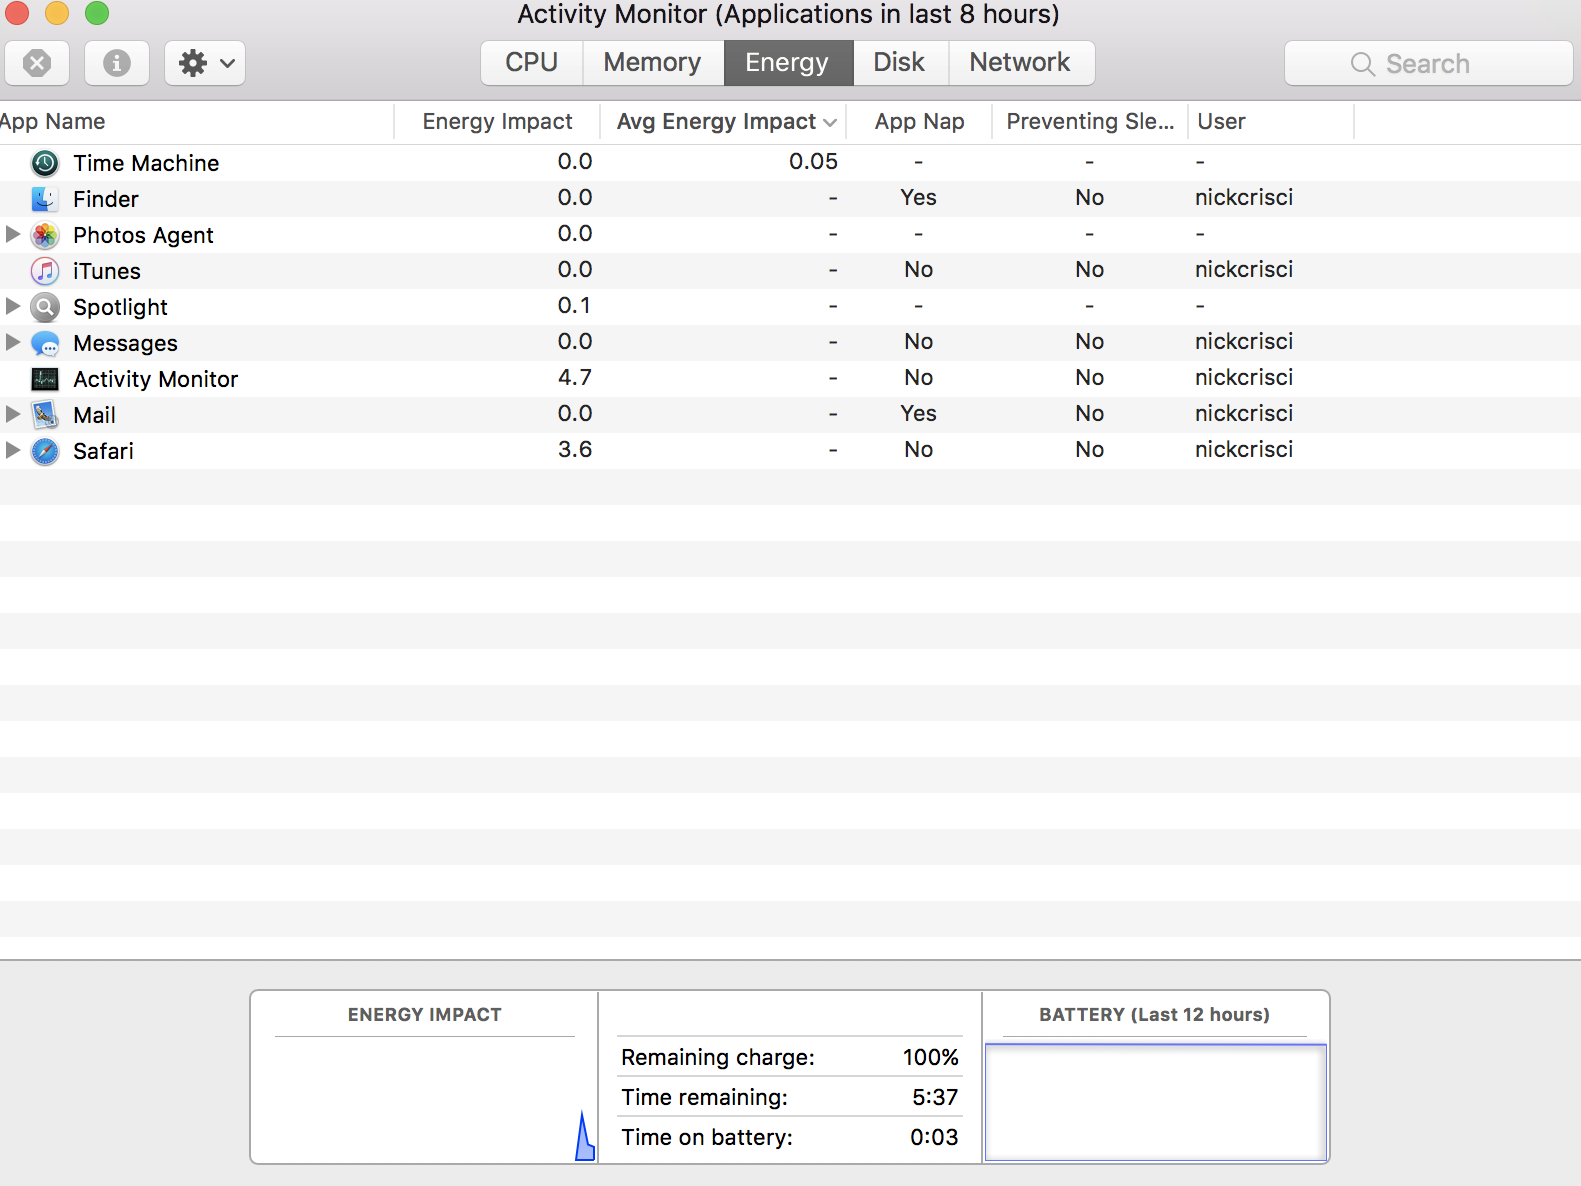1581x1186 pixels.
Task: Click Spotlight's 0.1 energy value
Action: pyautogui.click(x=574, y=305)
